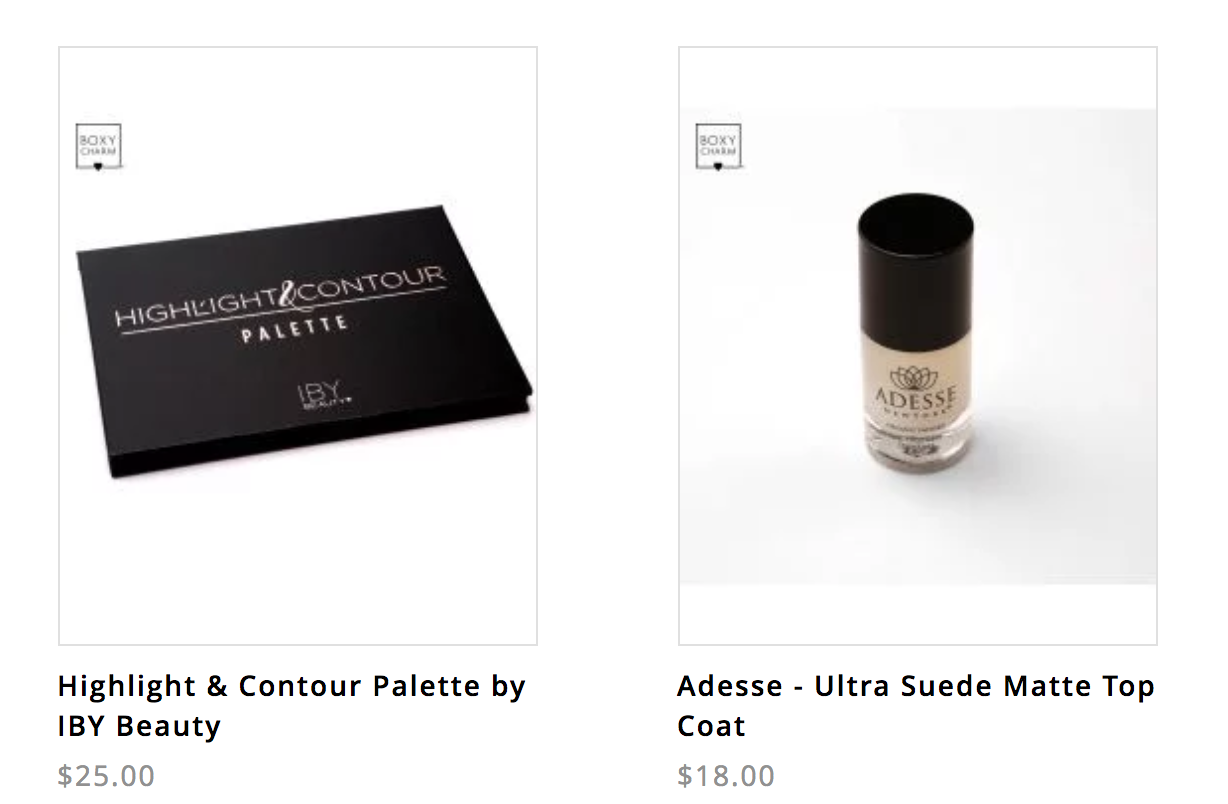Click the small heart under left Boxycharm logo
This screenshot has width=1228, height=804.
coord(98,167)
